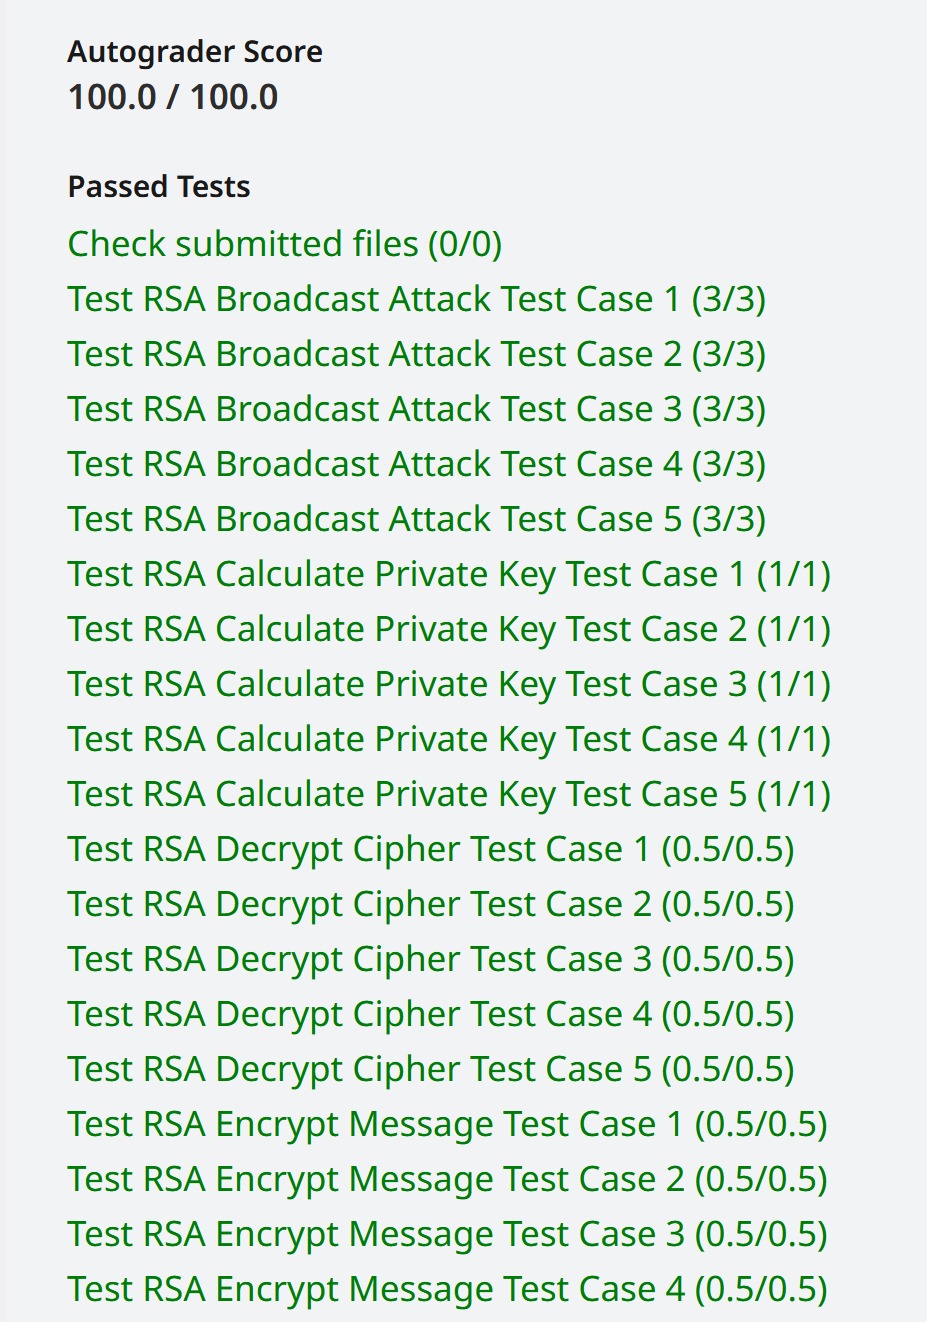Viewport: 927px width, 1322px height.
Task: Select Calculate Private Key Test Case 3
Action: click(x=449, y=684)
